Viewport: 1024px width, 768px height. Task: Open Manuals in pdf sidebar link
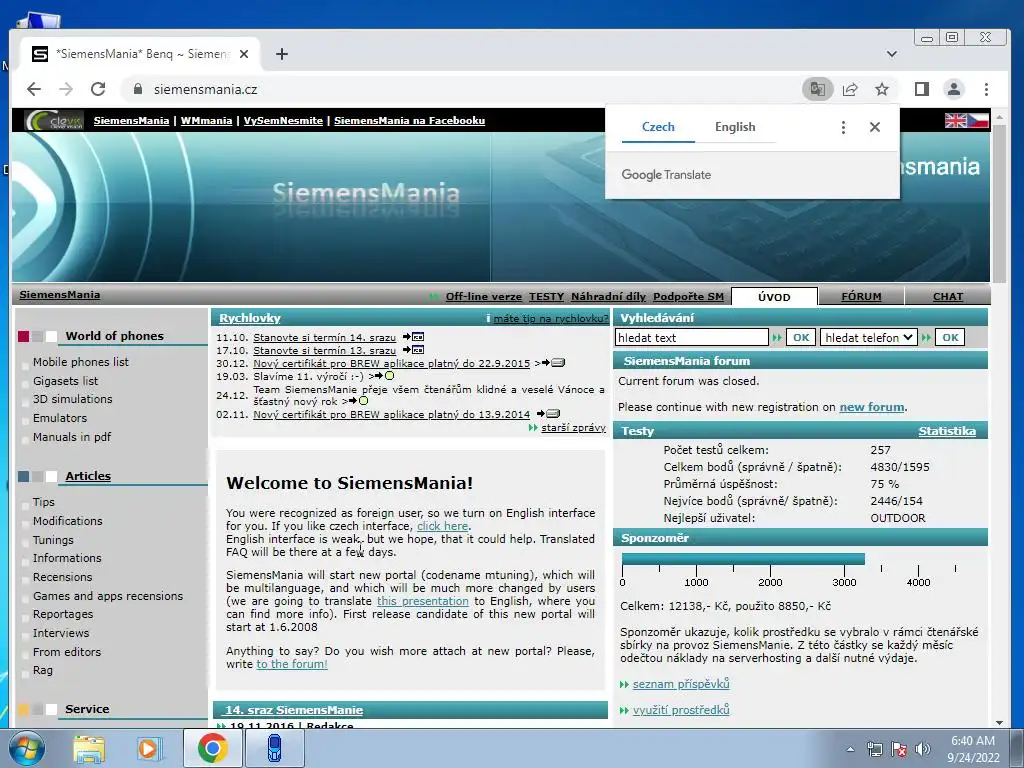(x=72, y=437)
